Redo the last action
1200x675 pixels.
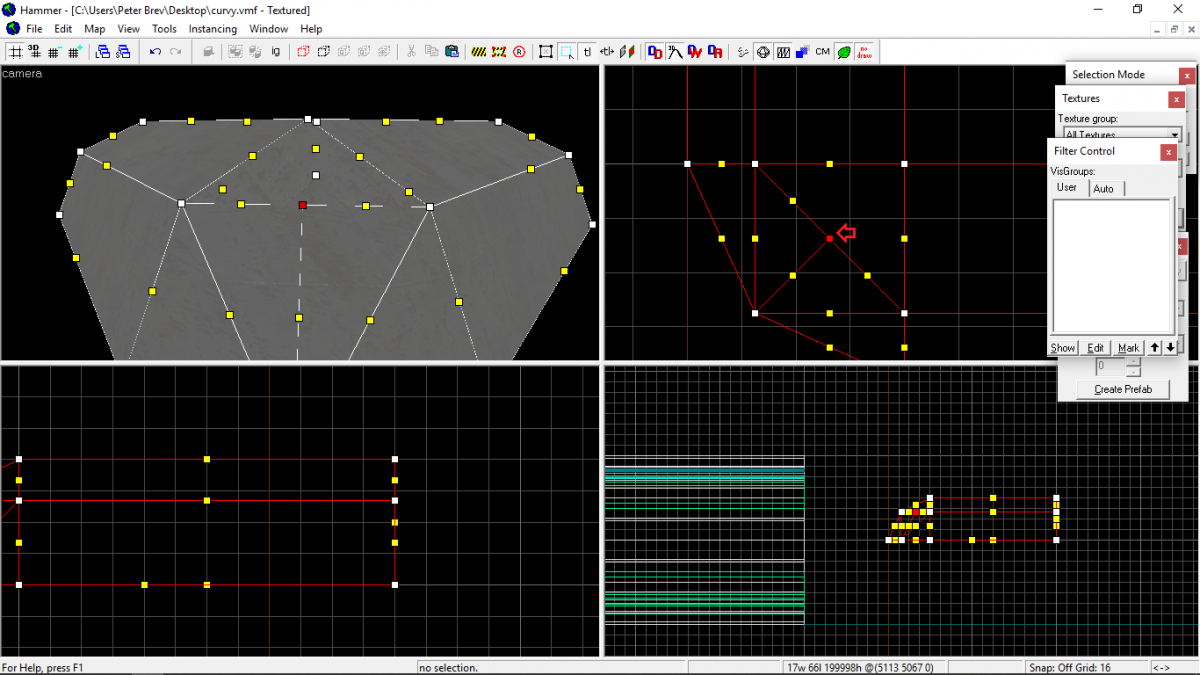pos(174,51)
